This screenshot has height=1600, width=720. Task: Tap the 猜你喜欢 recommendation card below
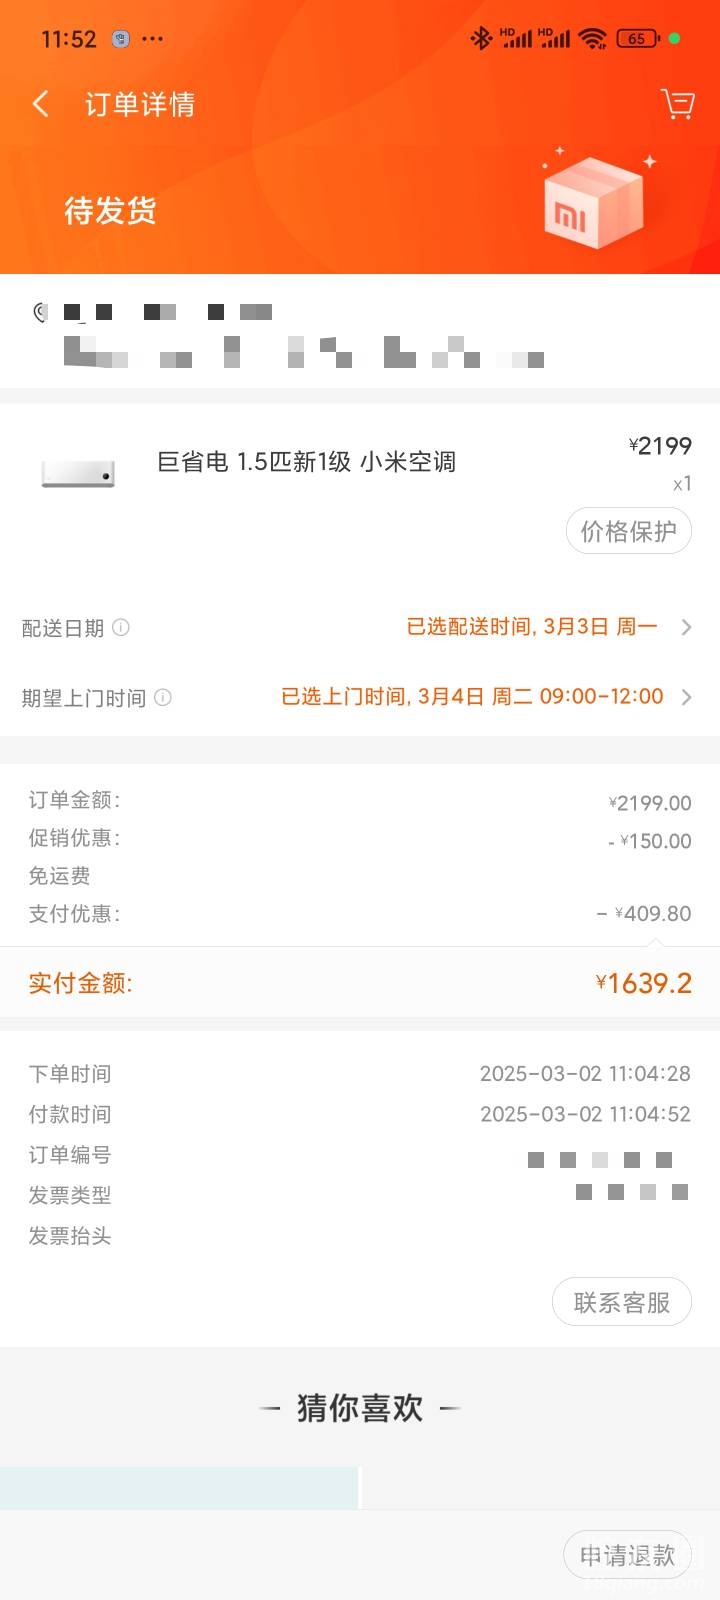pyautogui.click(x=179, y=1487)
